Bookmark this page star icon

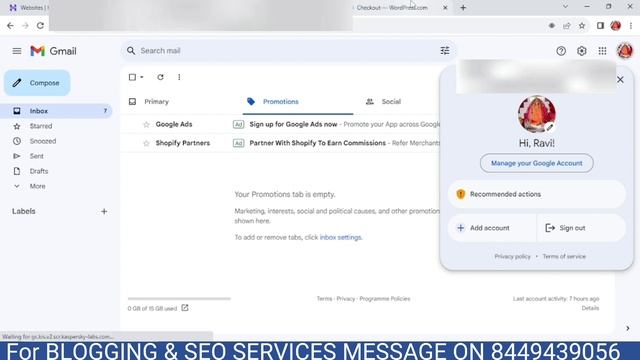(x=582, y=26)
